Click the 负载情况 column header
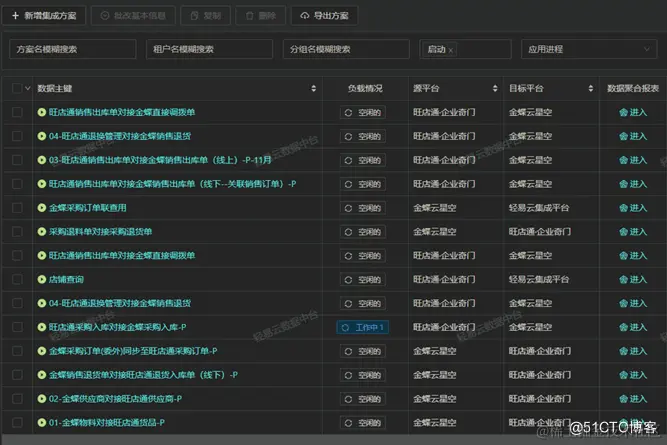Screen dimensions: 667x445 point(365,88)
